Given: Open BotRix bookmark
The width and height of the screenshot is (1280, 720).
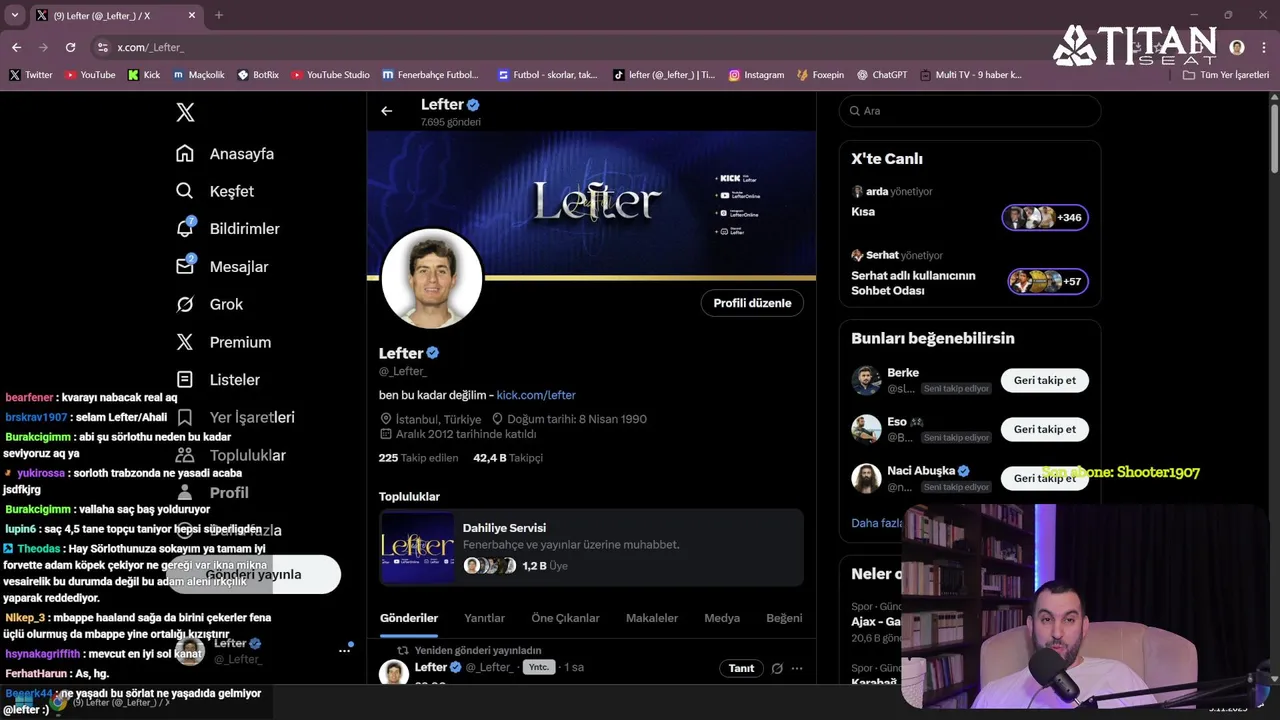Looking at the screenshot, I should (259, 75).
